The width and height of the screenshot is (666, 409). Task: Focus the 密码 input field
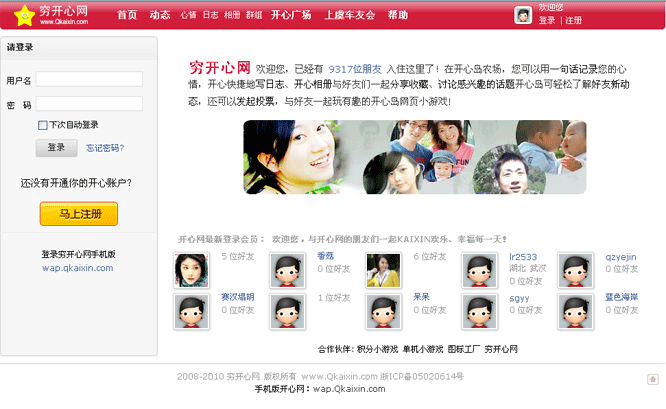[89, 104]
